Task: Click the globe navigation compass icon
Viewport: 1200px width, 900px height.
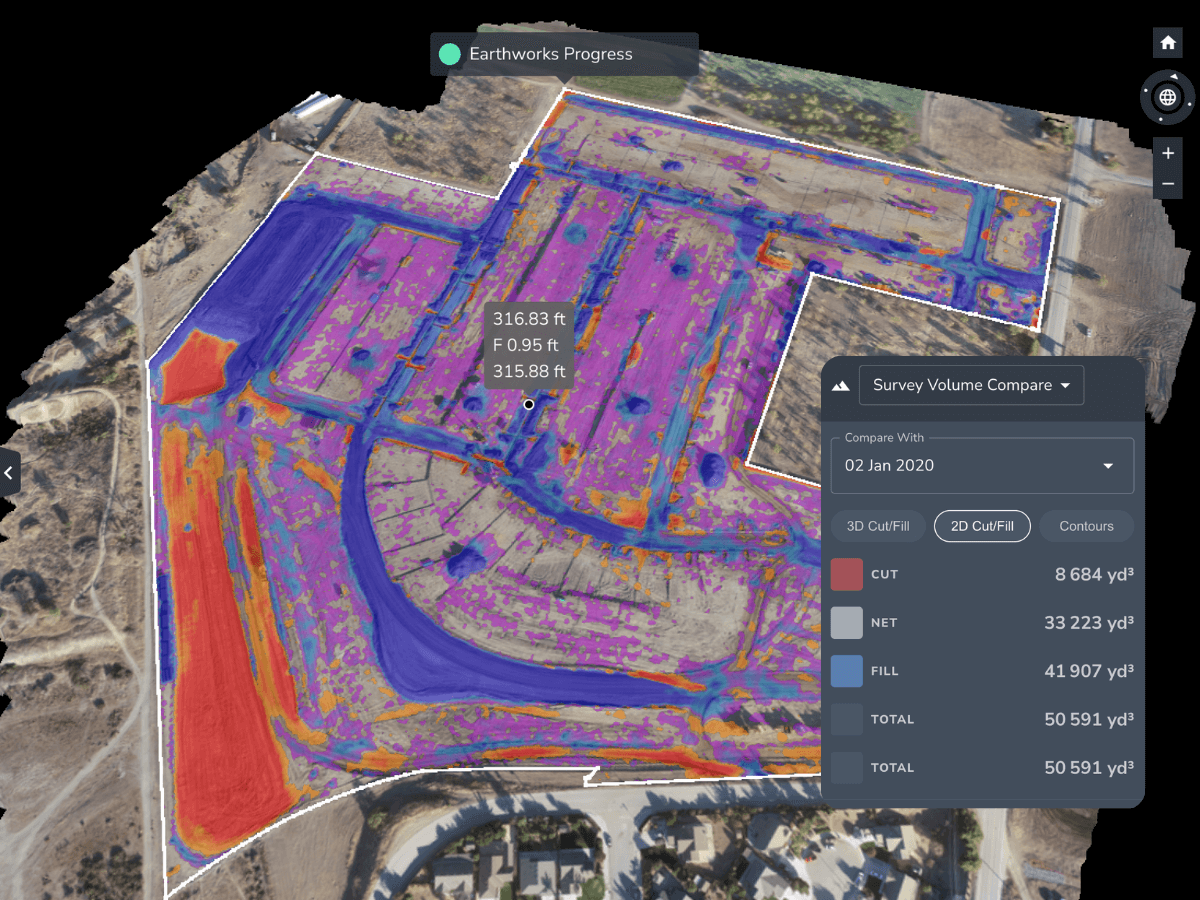Action: click(1167, 97)
